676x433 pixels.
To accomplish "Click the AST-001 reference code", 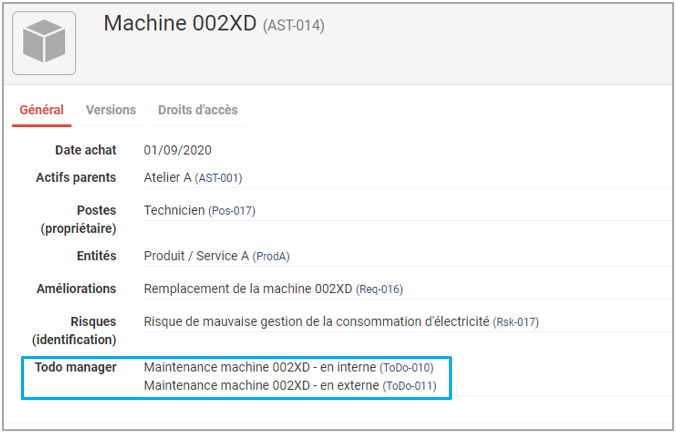I will [219, 178].
